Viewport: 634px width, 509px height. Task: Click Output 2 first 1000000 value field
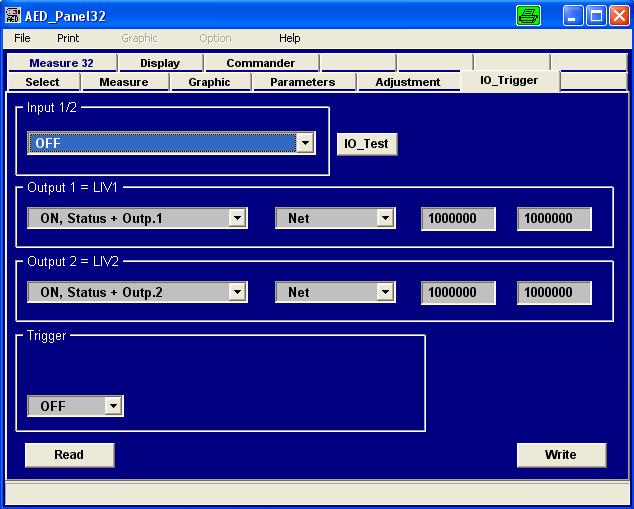pos(458,293)
